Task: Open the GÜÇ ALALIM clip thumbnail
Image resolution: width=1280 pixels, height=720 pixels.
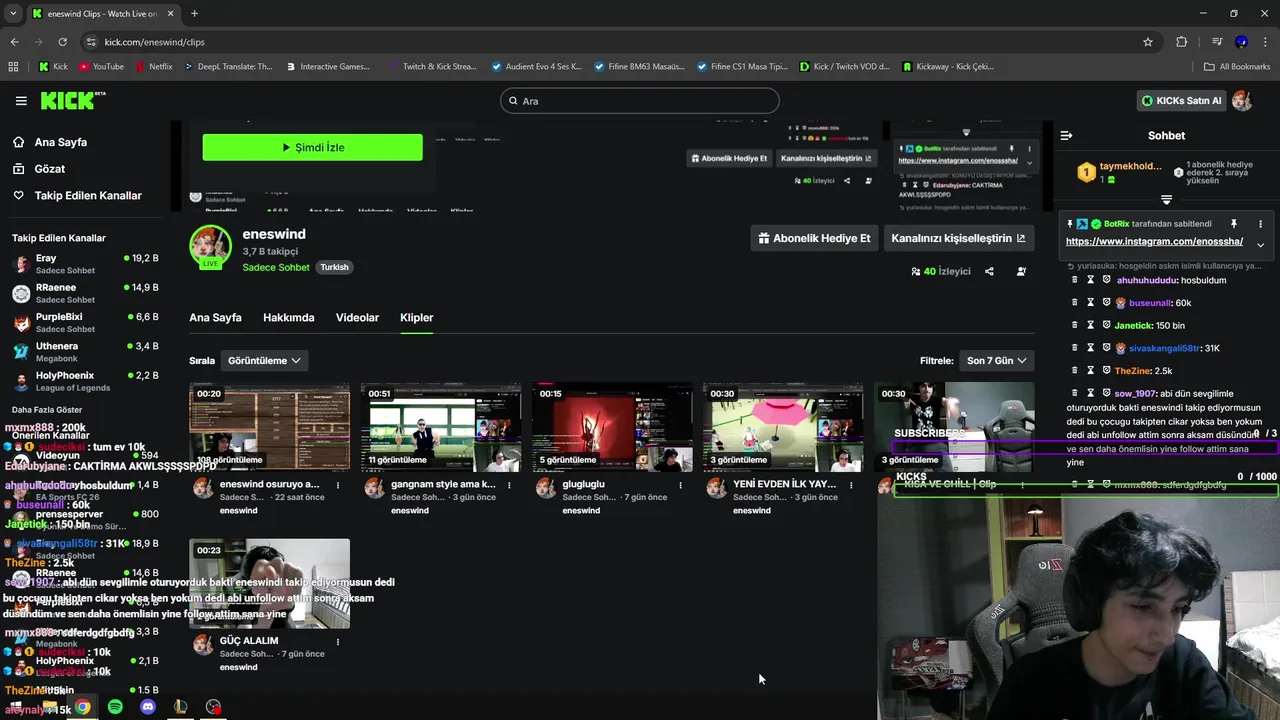Action: 270,583
